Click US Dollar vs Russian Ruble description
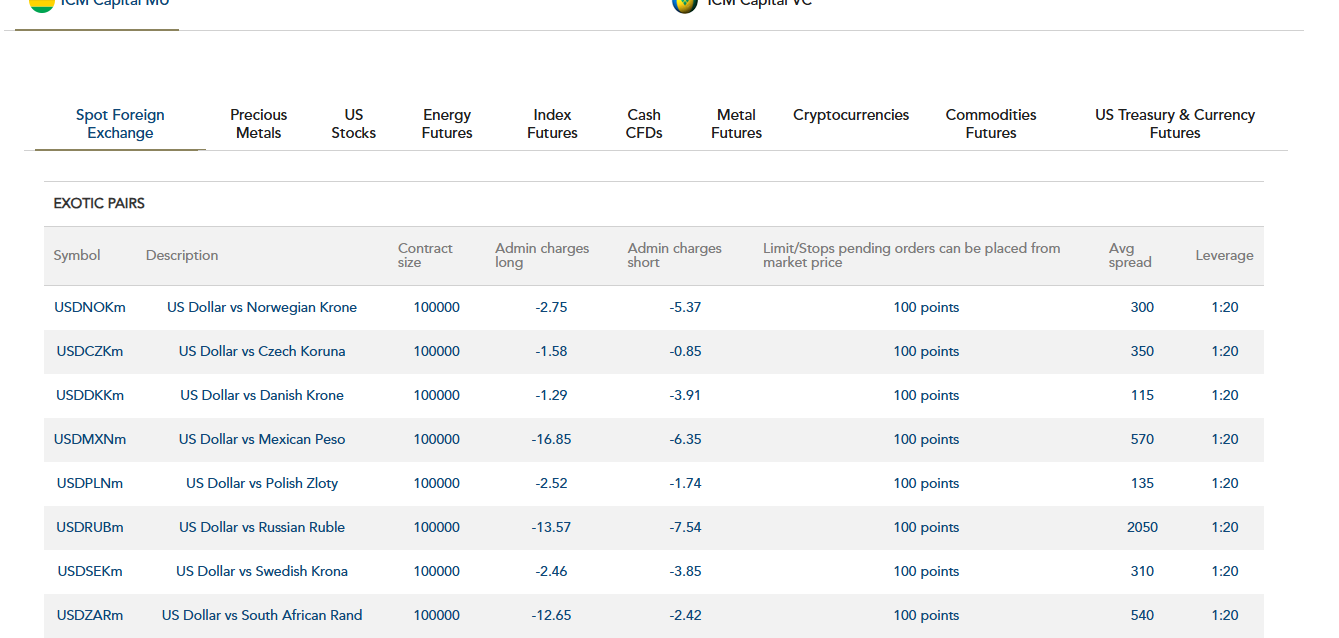Image resolution: width=1339 pixels, height=638 pixels. 262,527
